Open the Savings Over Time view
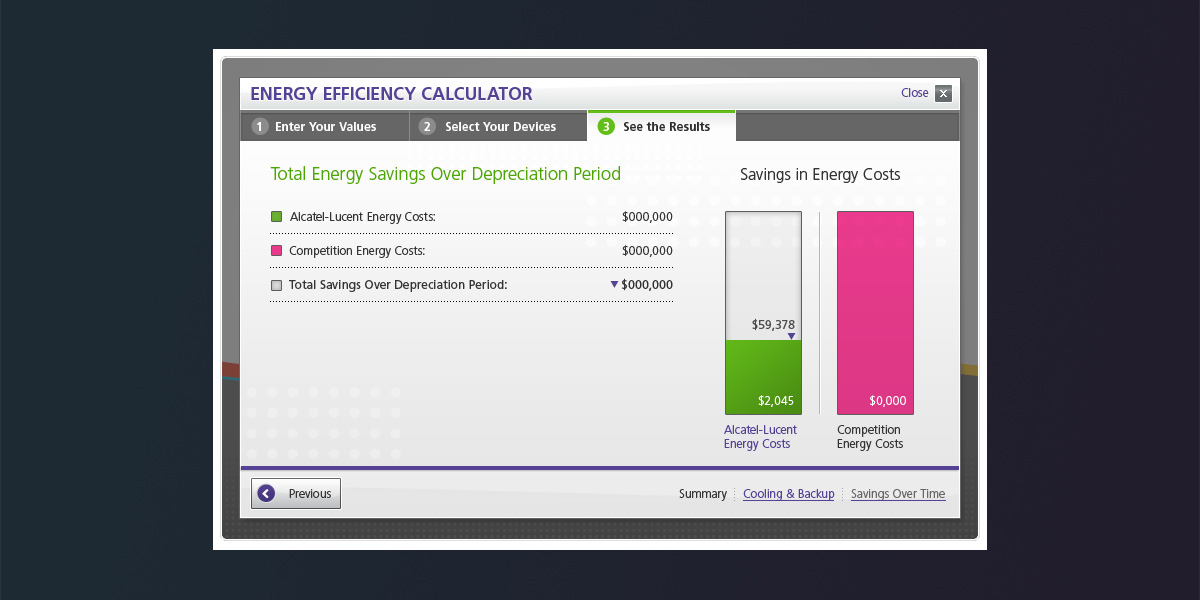Screen dimensions: 1200x600 [x=897, y=494]
